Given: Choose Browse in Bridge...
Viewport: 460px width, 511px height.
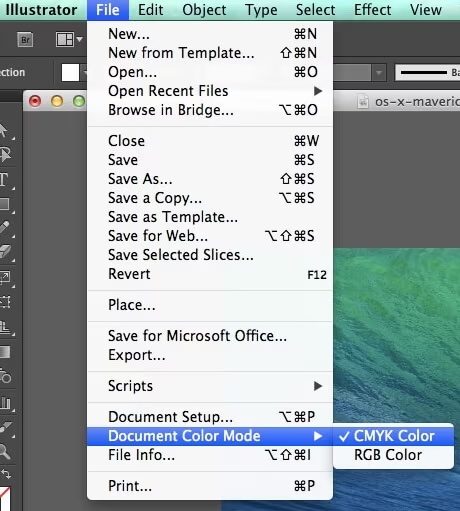Looking at the screenshot, I should 210,110.
